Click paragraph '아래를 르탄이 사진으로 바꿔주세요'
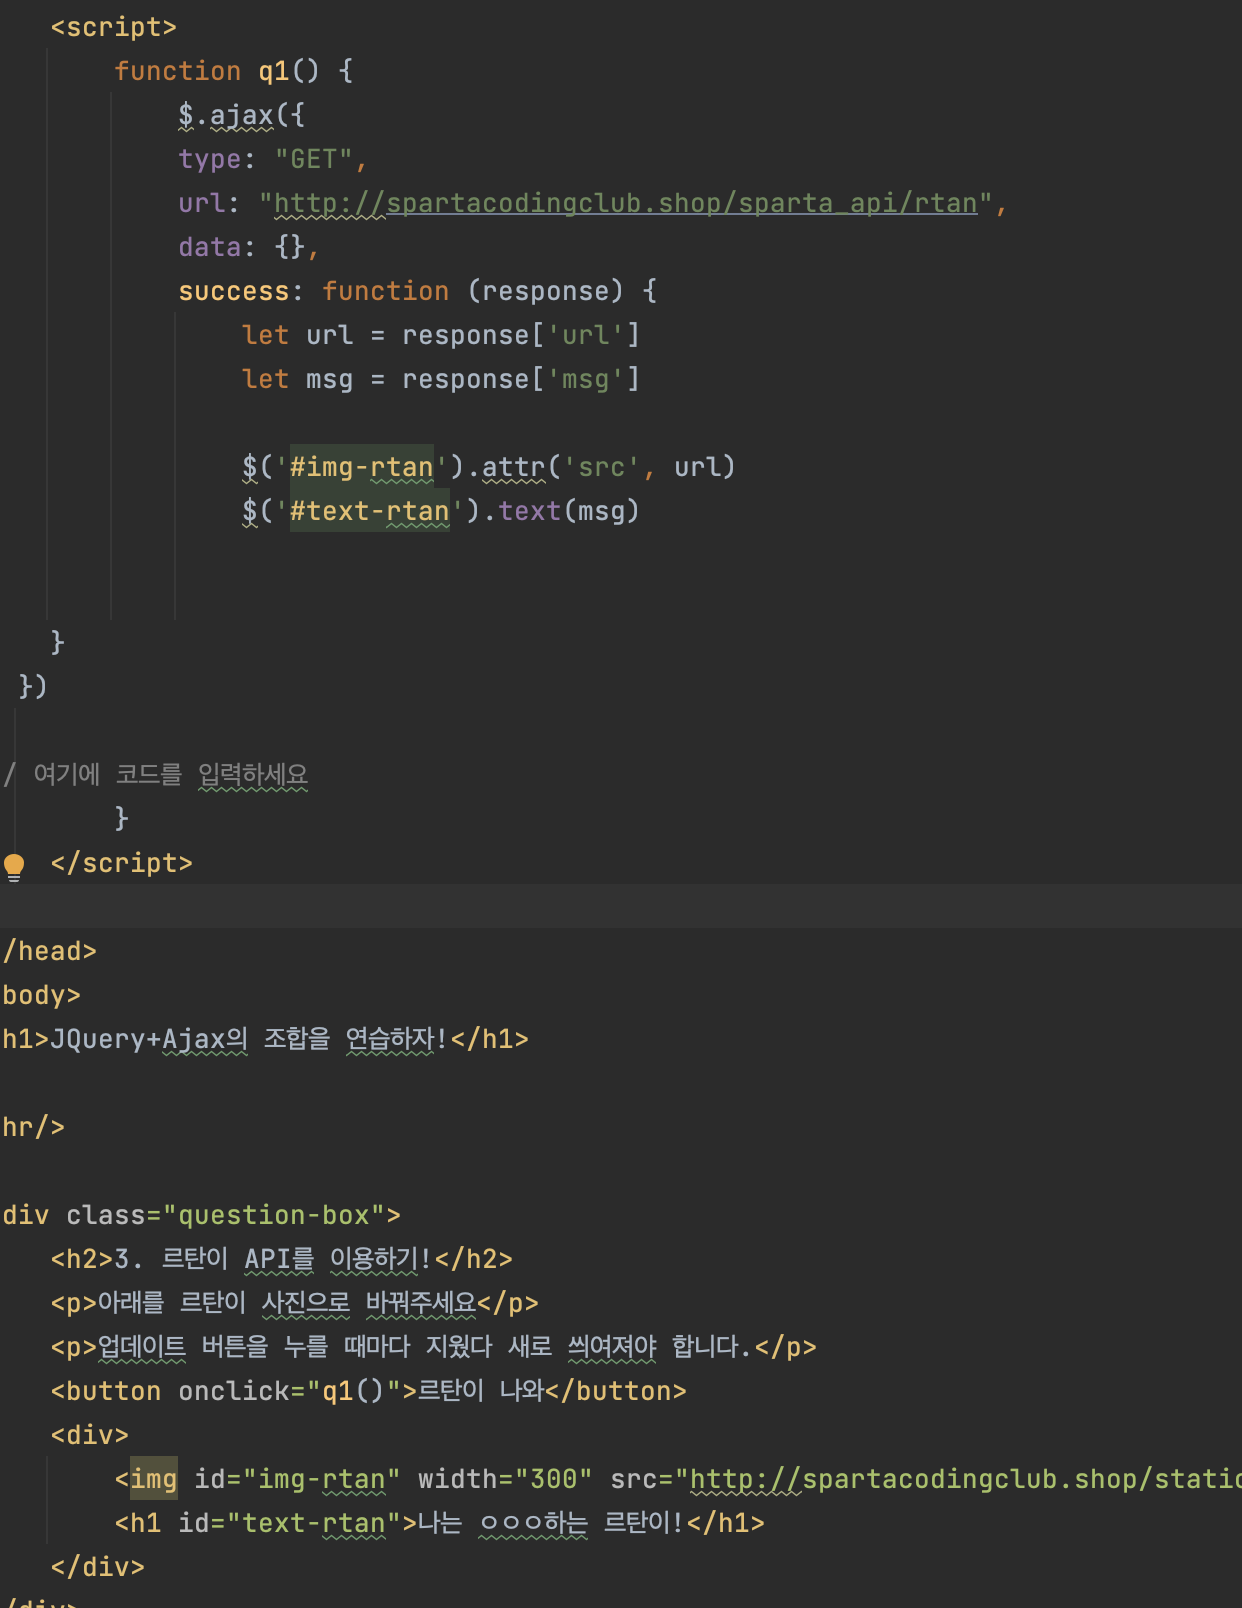1242x1608 pixels. click(x=295, y=1303)
